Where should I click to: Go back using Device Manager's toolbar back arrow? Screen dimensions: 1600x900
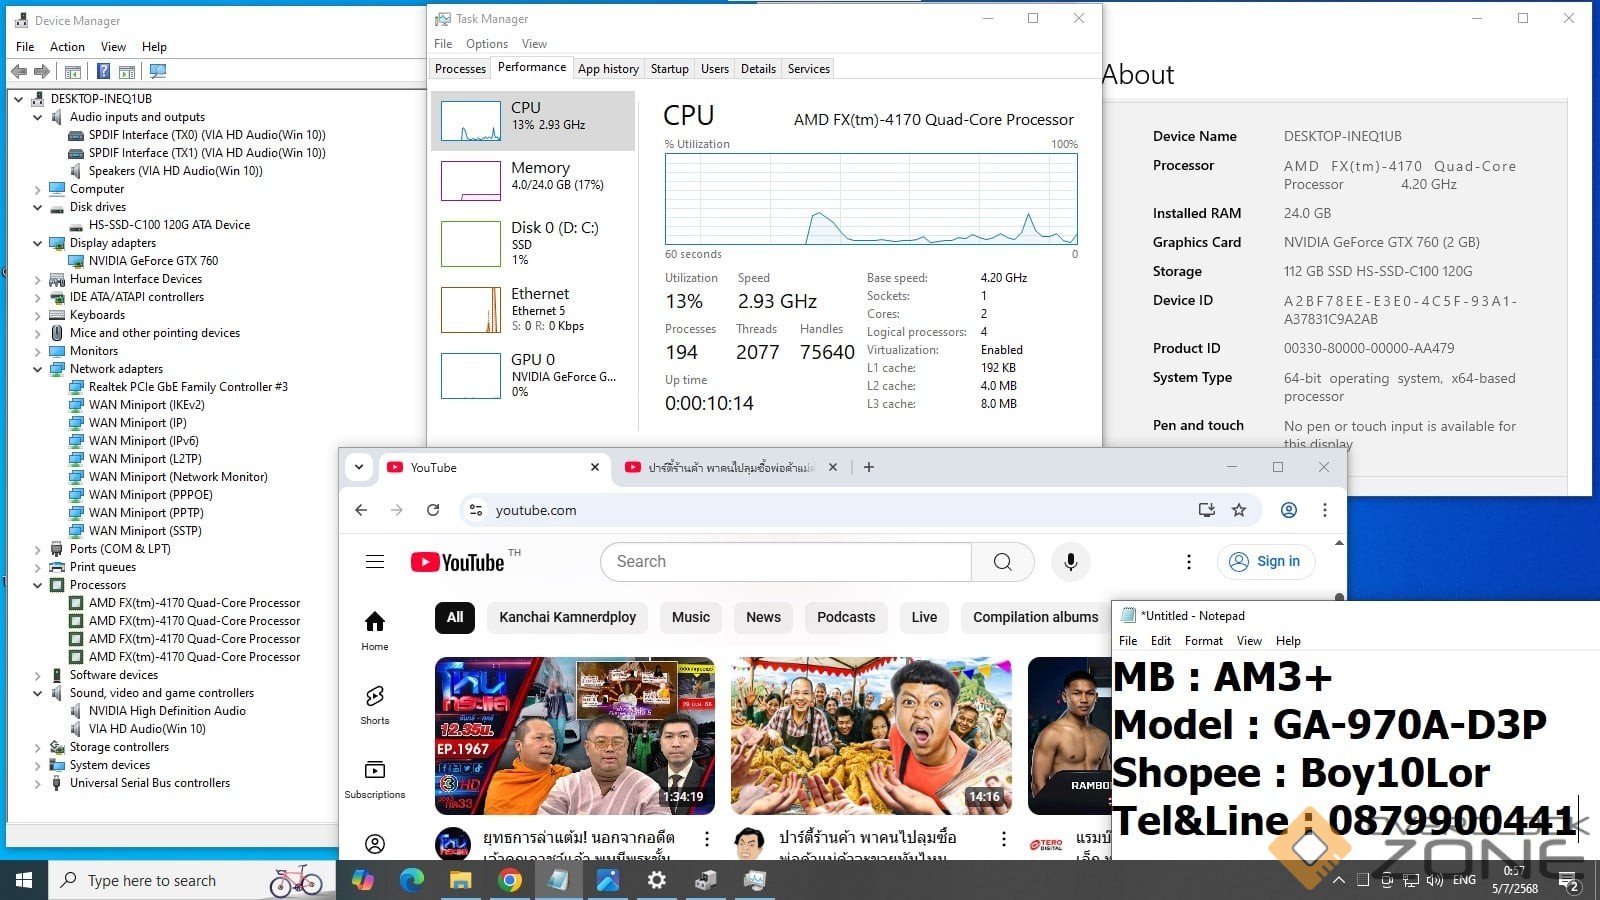pyautogui.click(x=19, y=71)
